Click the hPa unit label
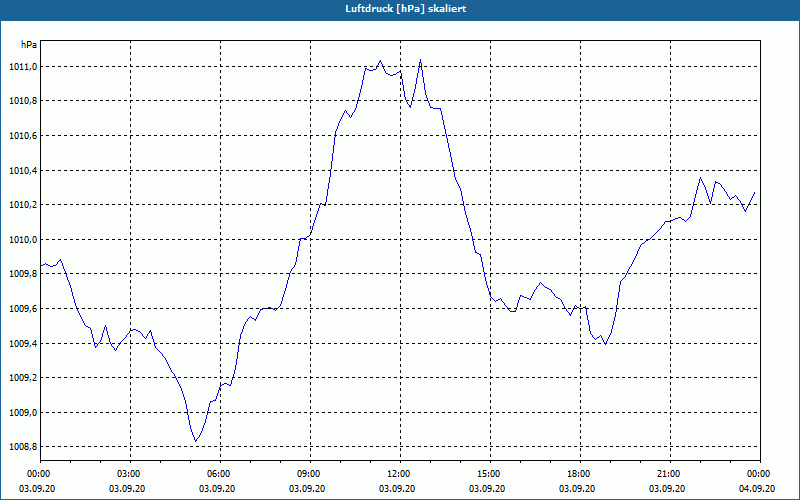This screenshot has height=500, width=800. pos(29,45)
